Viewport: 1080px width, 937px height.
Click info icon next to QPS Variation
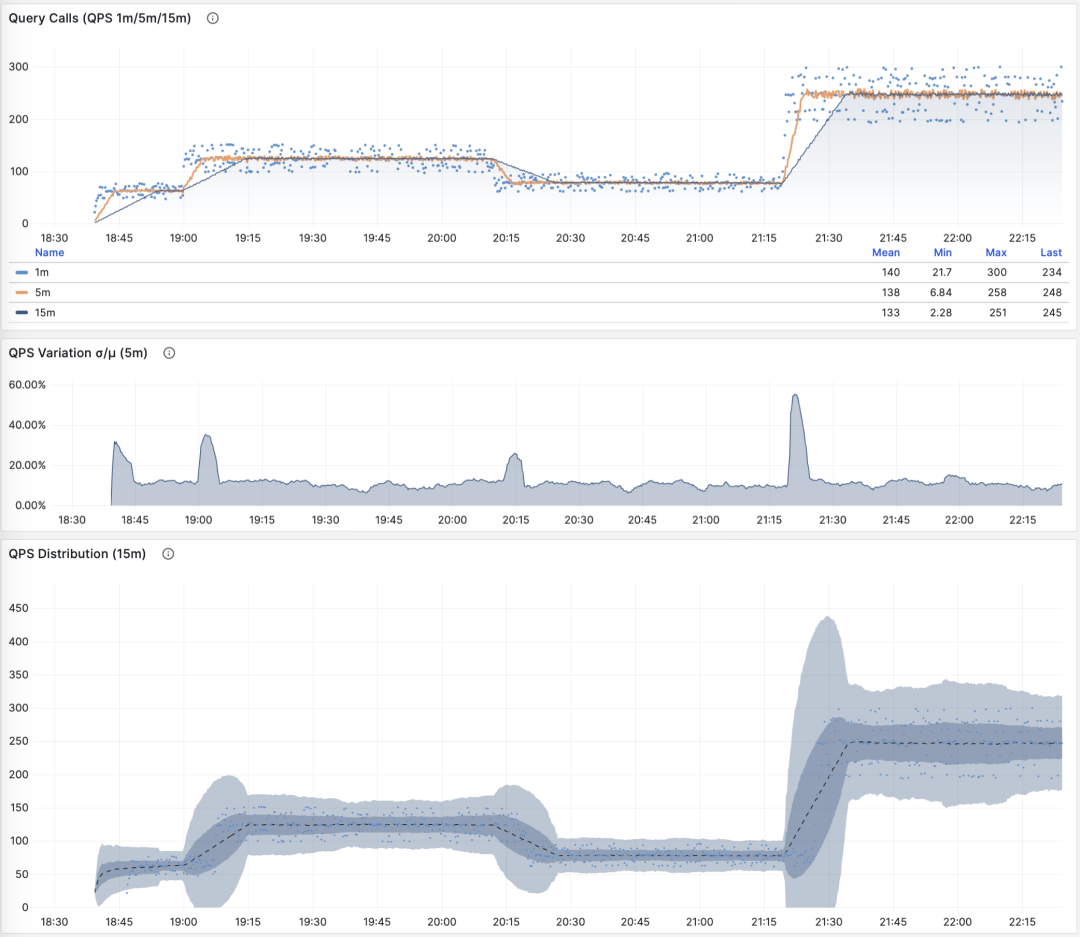coord(169,353)
